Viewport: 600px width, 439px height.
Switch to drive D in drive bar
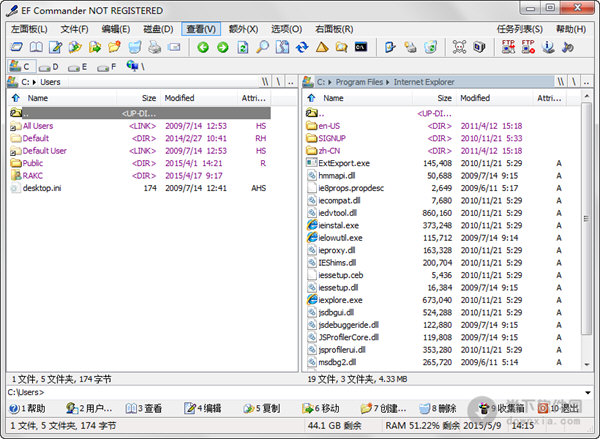[49, 67]
